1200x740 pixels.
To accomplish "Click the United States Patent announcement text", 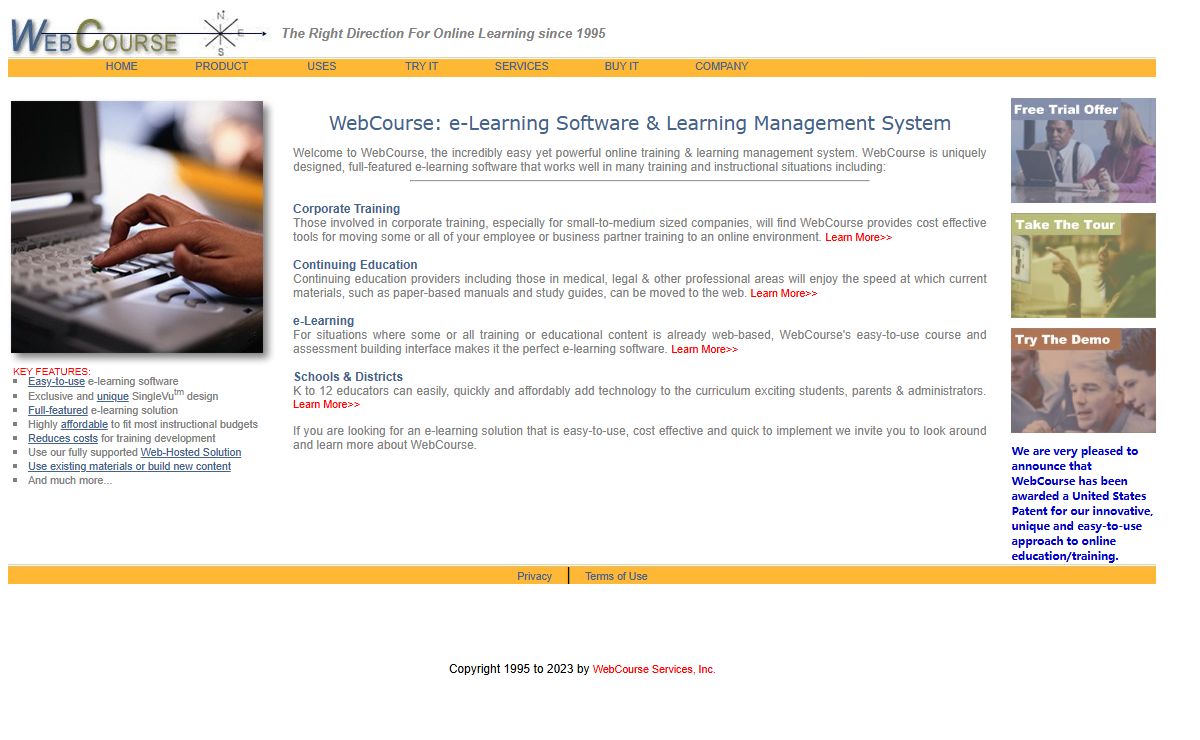I will click(1082, 503).
